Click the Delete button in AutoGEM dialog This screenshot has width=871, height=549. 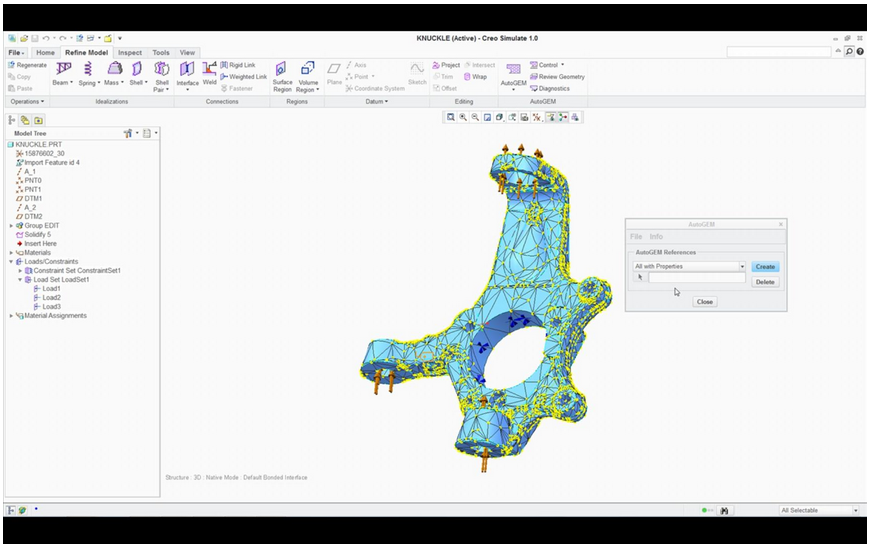pos(764,282)
